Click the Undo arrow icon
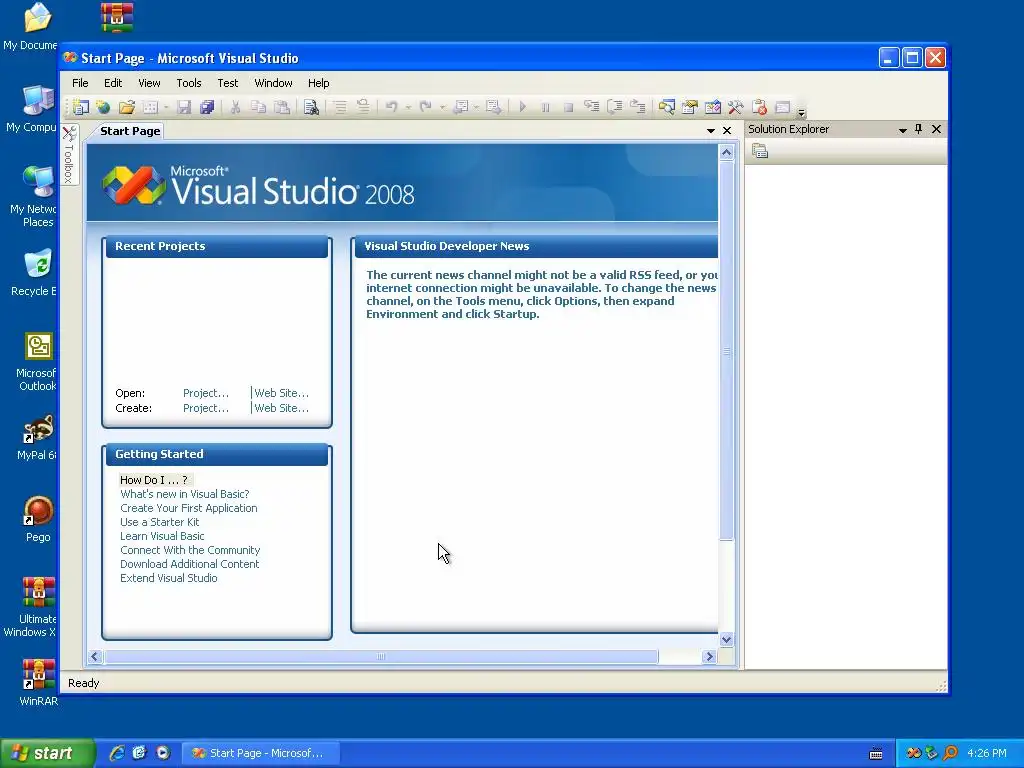This screenshot has width=1024, height=768. point(392,106)
